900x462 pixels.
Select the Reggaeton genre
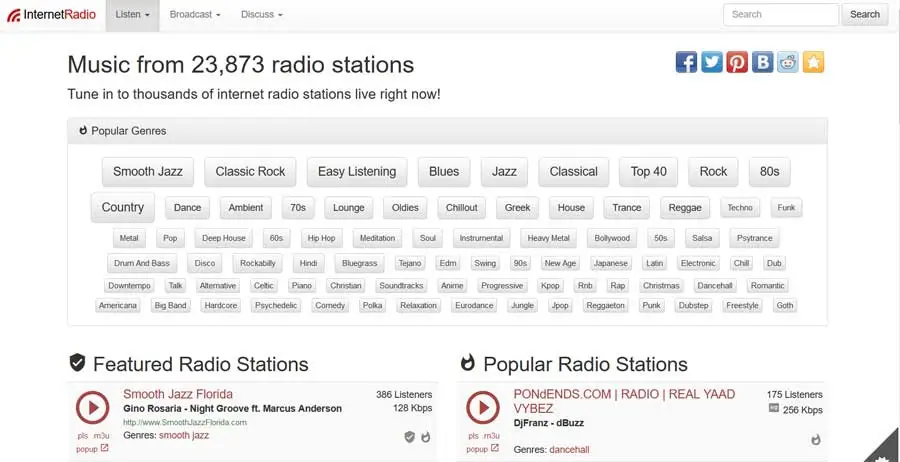(606, 305)
